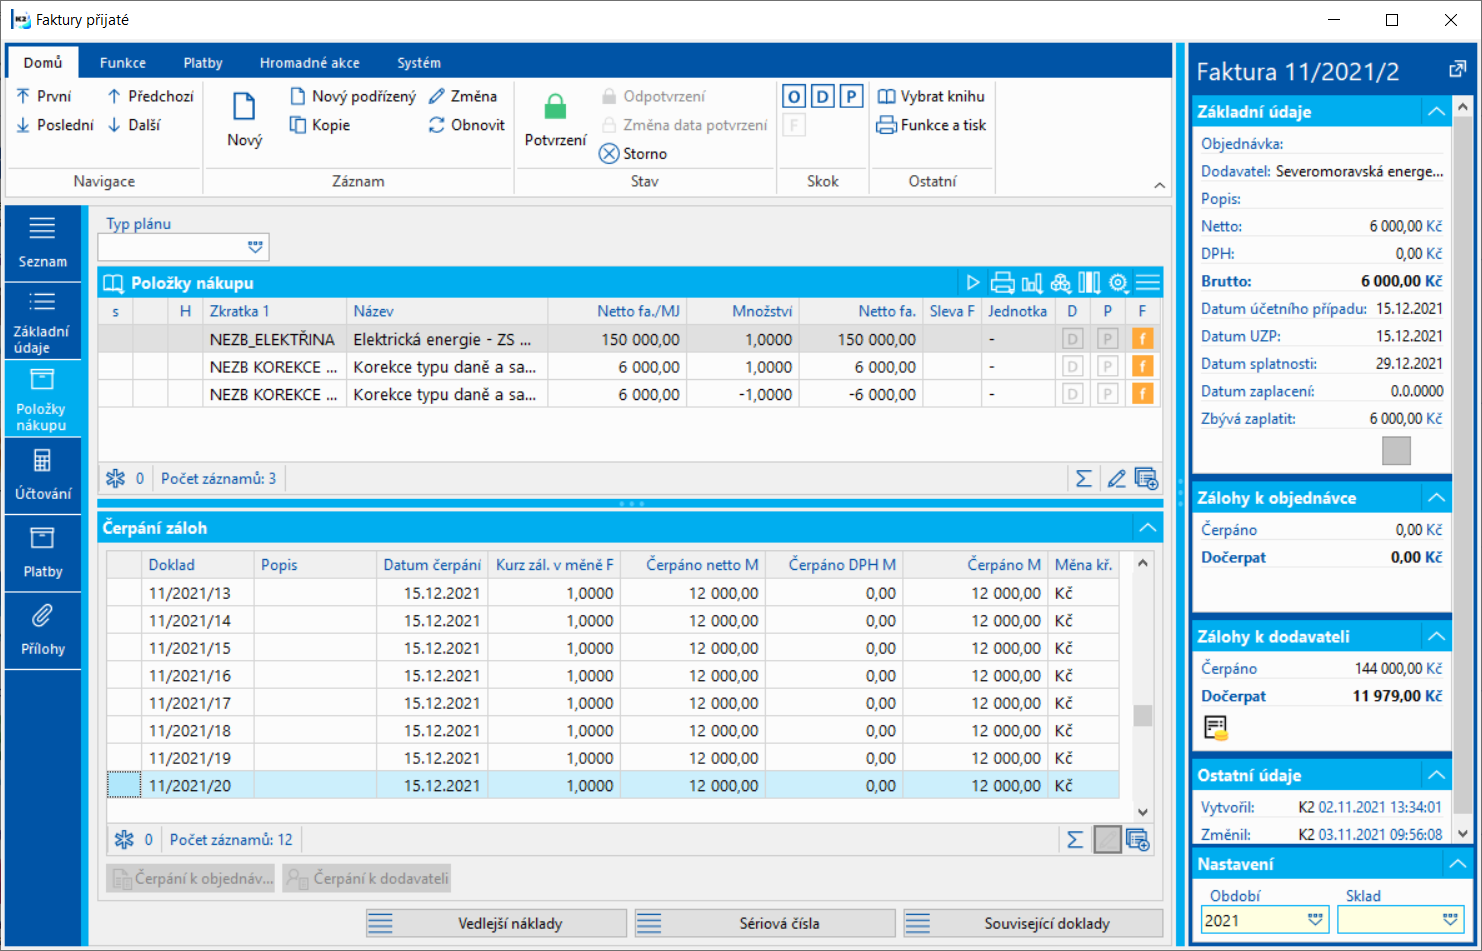1482x951 pixels.
Task: Click the gray color square under Zbývá zaplatit
Action: coord(1396,451)
